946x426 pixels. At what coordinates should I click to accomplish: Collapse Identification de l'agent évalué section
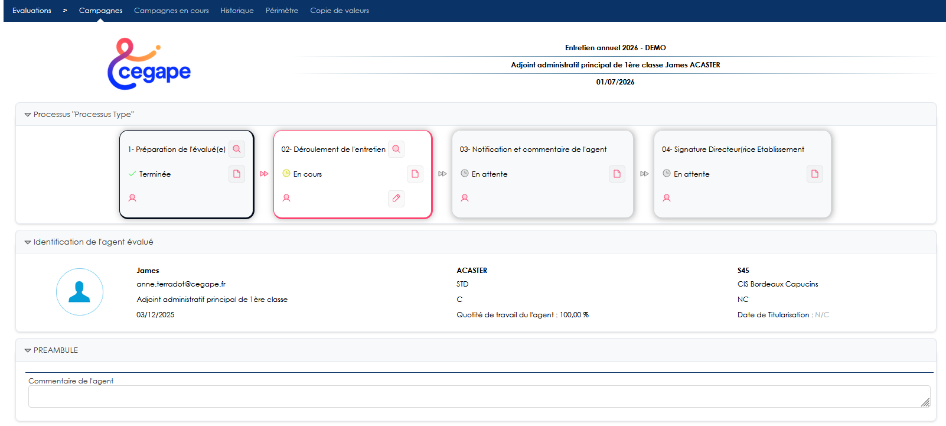pyautogui.click(x=28, y=242)
